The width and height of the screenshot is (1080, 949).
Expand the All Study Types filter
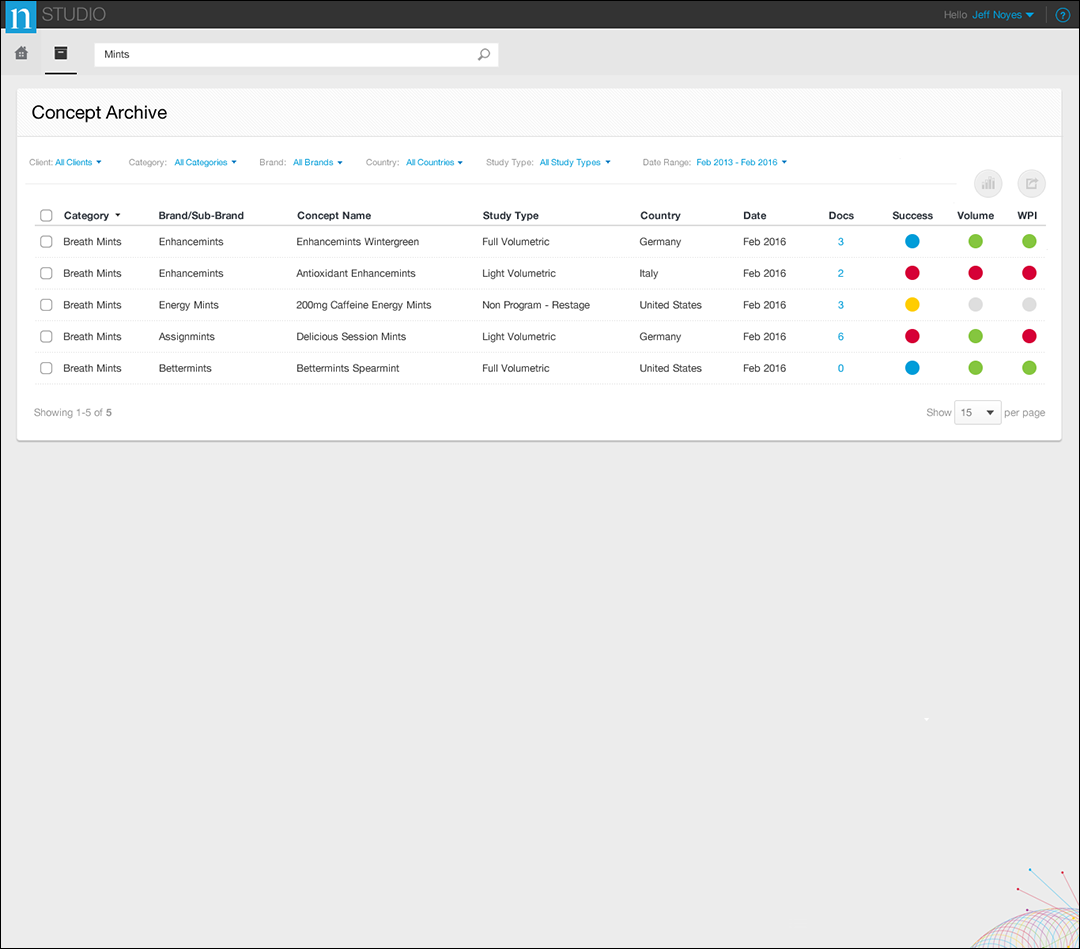(575, 163)
